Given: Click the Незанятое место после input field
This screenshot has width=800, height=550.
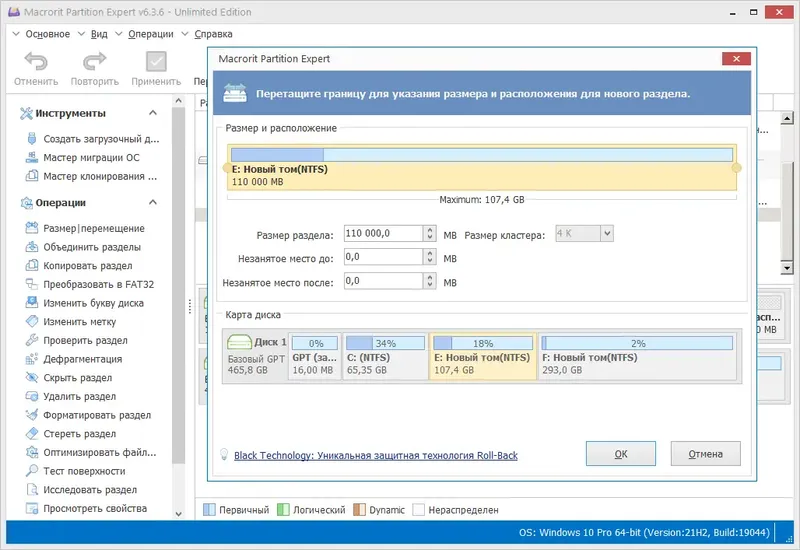Looking at the screenshot, I should point(384,281).
